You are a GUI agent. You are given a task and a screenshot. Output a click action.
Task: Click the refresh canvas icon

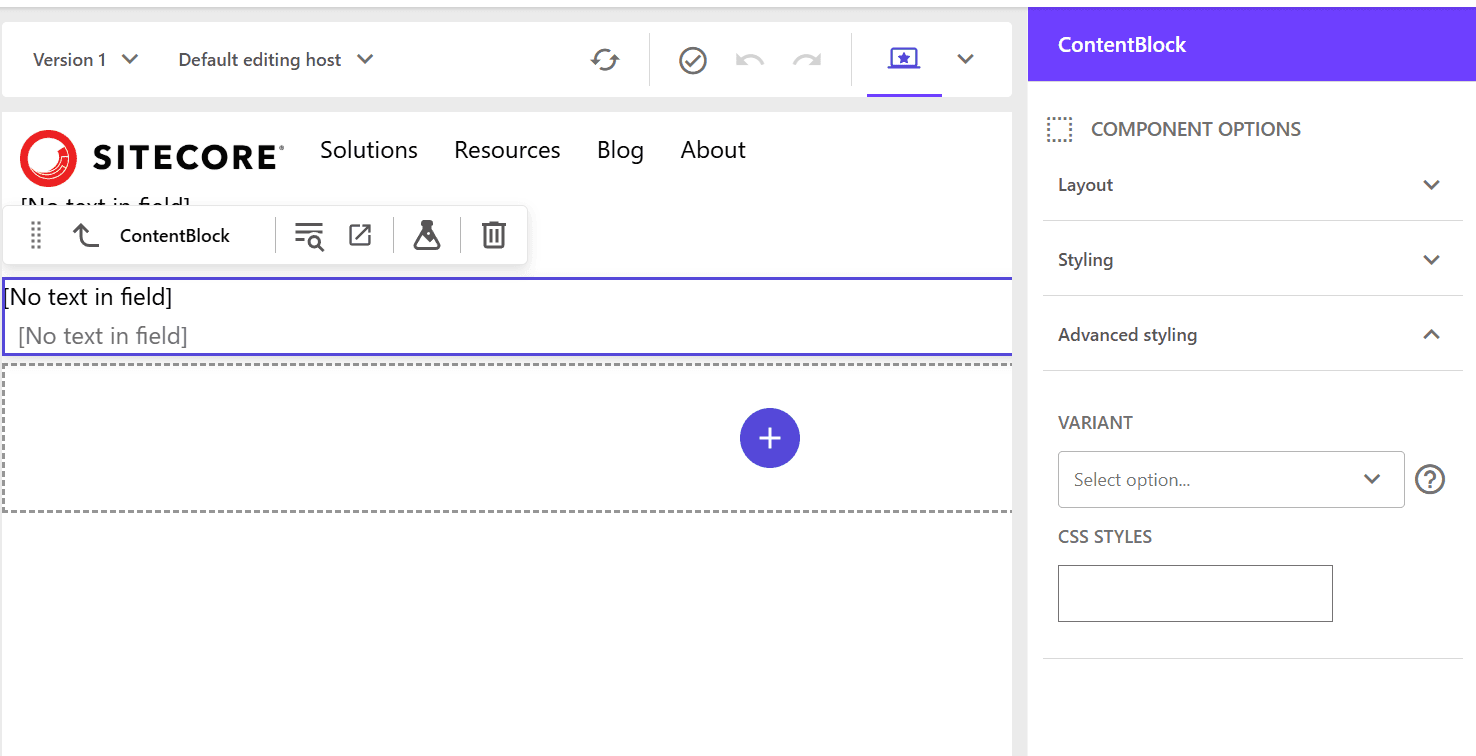[604, 60]
